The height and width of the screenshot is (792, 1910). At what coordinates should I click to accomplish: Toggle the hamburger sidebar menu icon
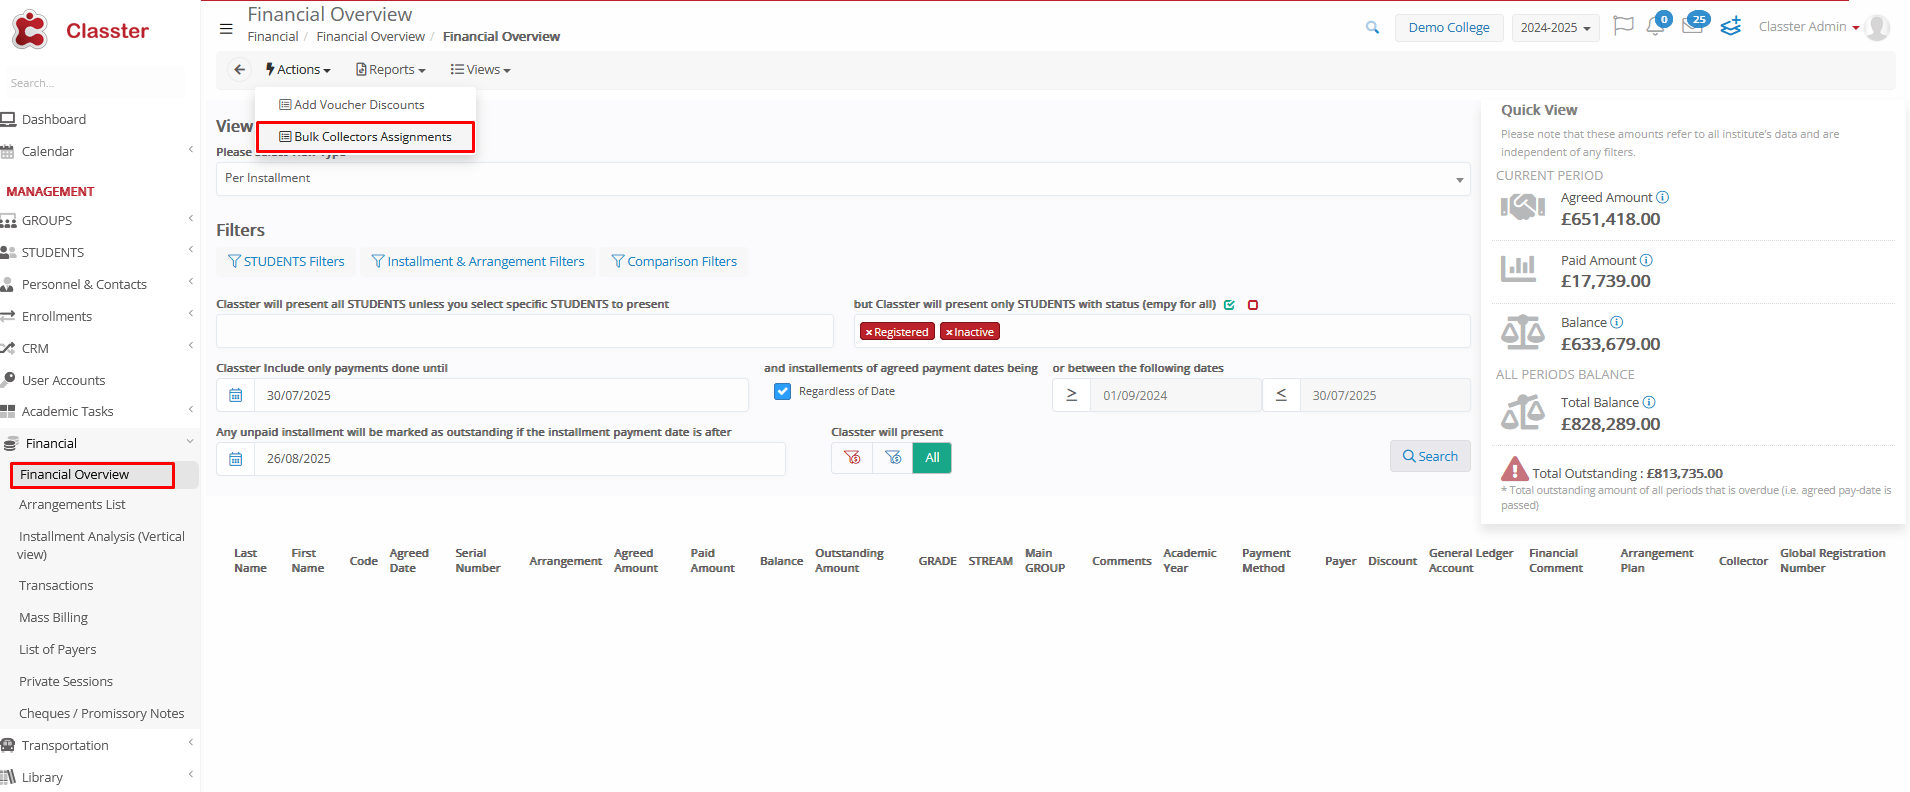point(226,28)
